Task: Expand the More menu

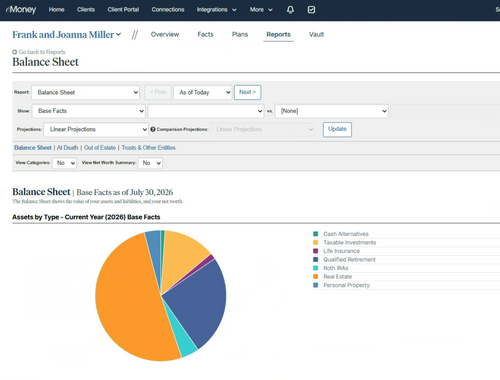Action: click(261, 10)
